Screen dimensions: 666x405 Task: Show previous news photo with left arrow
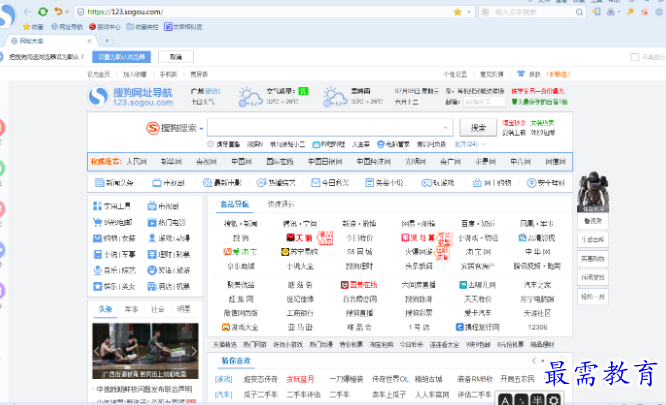97,351
